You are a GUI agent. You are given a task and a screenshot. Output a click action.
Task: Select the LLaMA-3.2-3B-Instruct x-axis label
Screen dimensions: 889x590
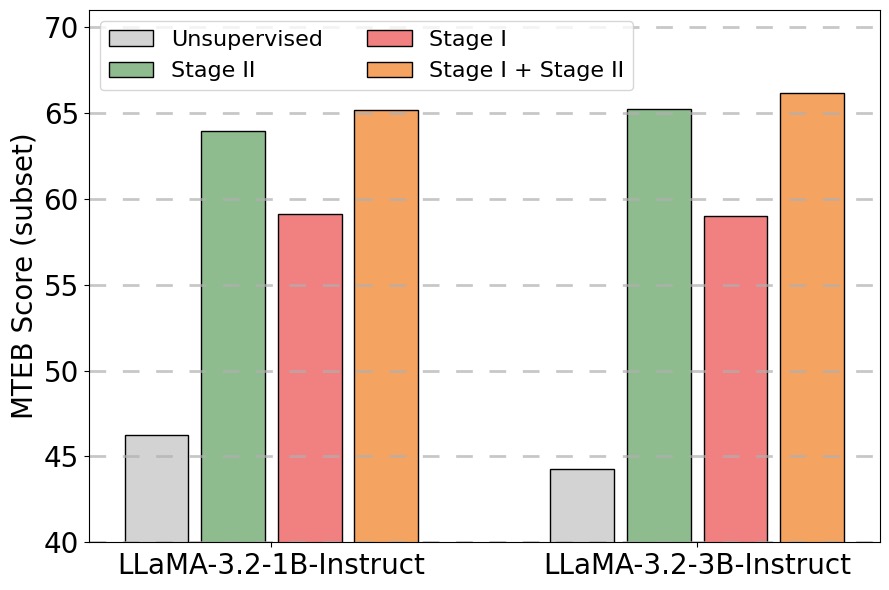[x=697, y=564]
